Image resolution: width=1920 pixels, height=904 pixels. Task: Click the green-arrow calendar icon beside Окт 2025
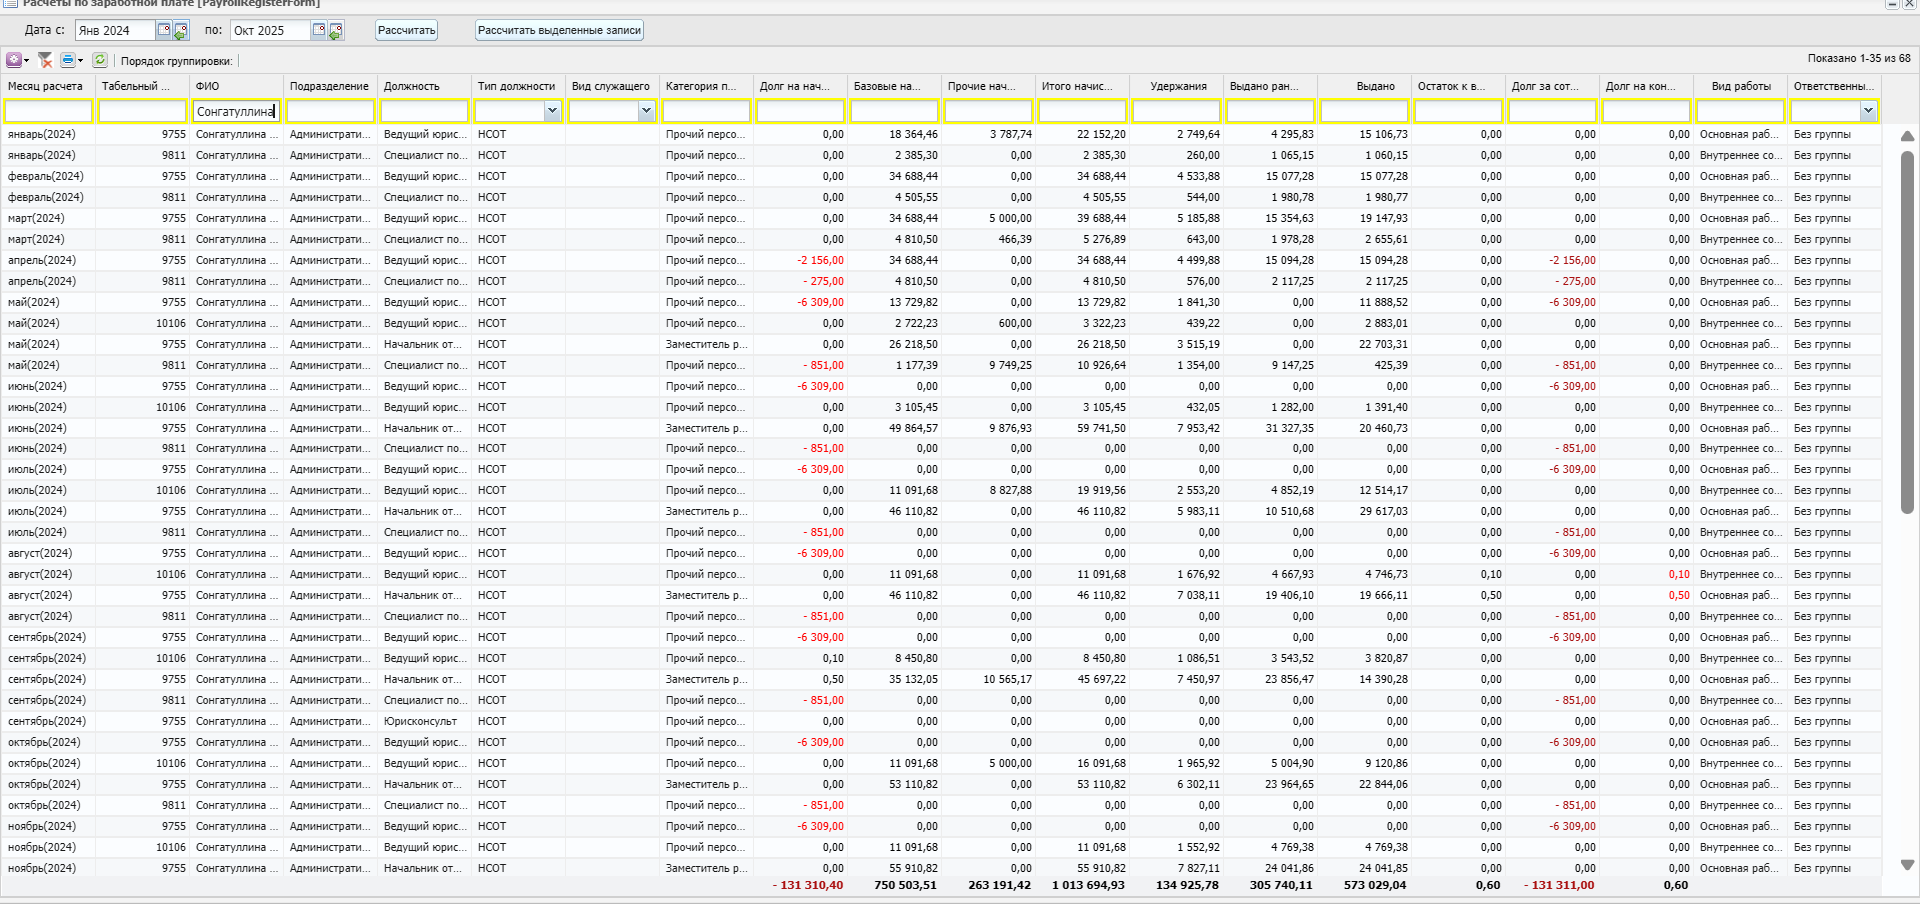click(335, 31)
